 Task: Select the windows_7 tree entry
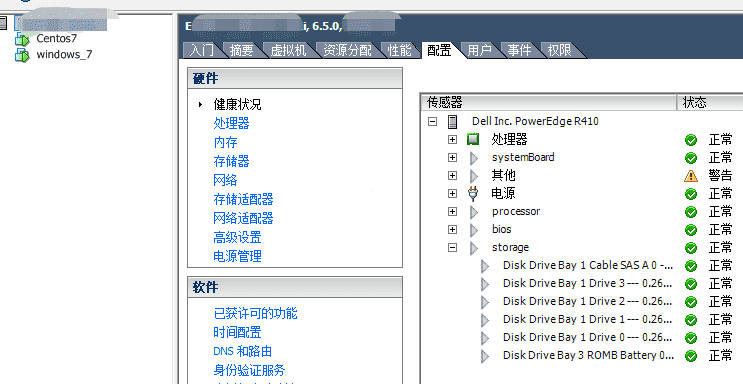coord(64,55)
